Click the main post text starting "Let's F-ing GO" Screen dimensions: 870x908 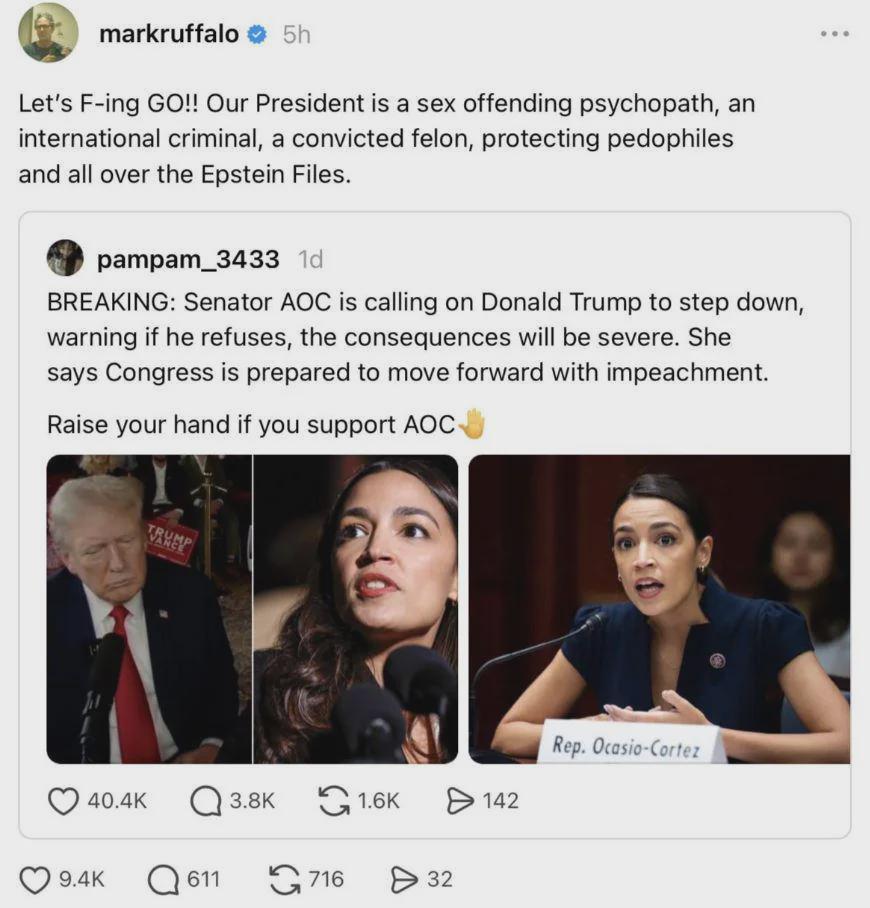(376, 138)
